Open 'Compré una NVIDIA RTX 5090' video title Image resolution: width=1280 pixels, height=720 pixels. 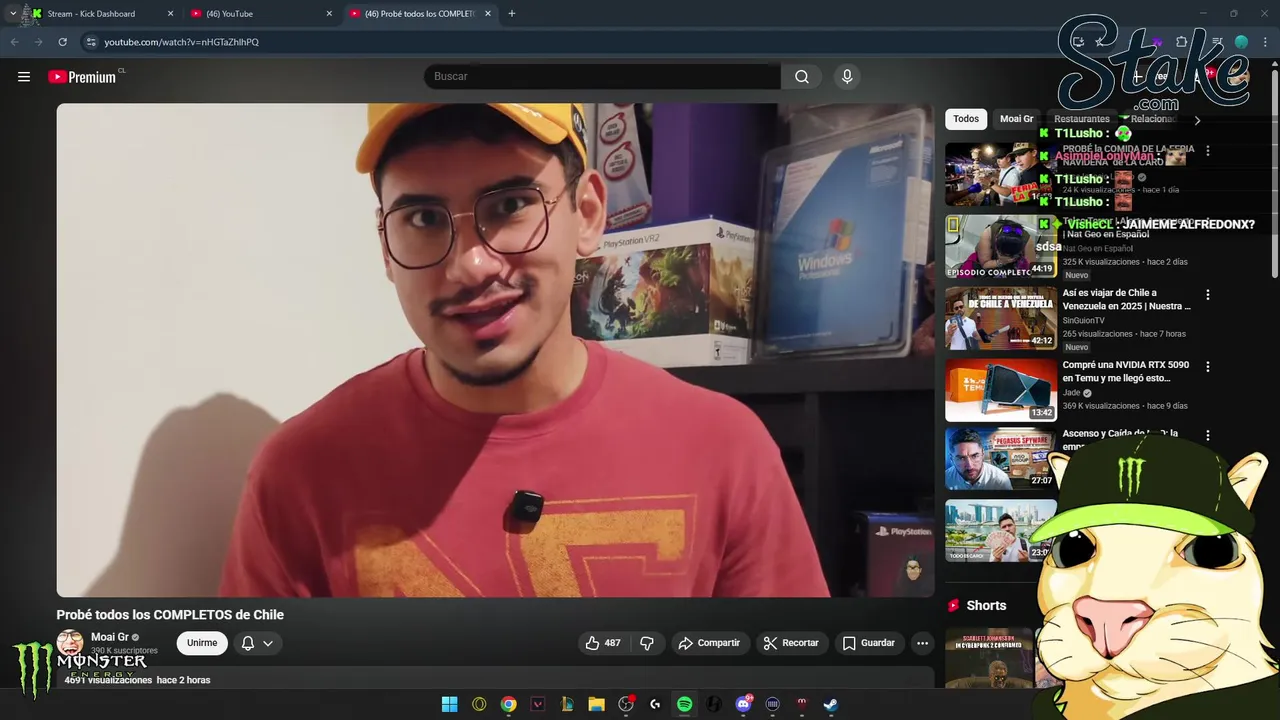click(1126, 372)
